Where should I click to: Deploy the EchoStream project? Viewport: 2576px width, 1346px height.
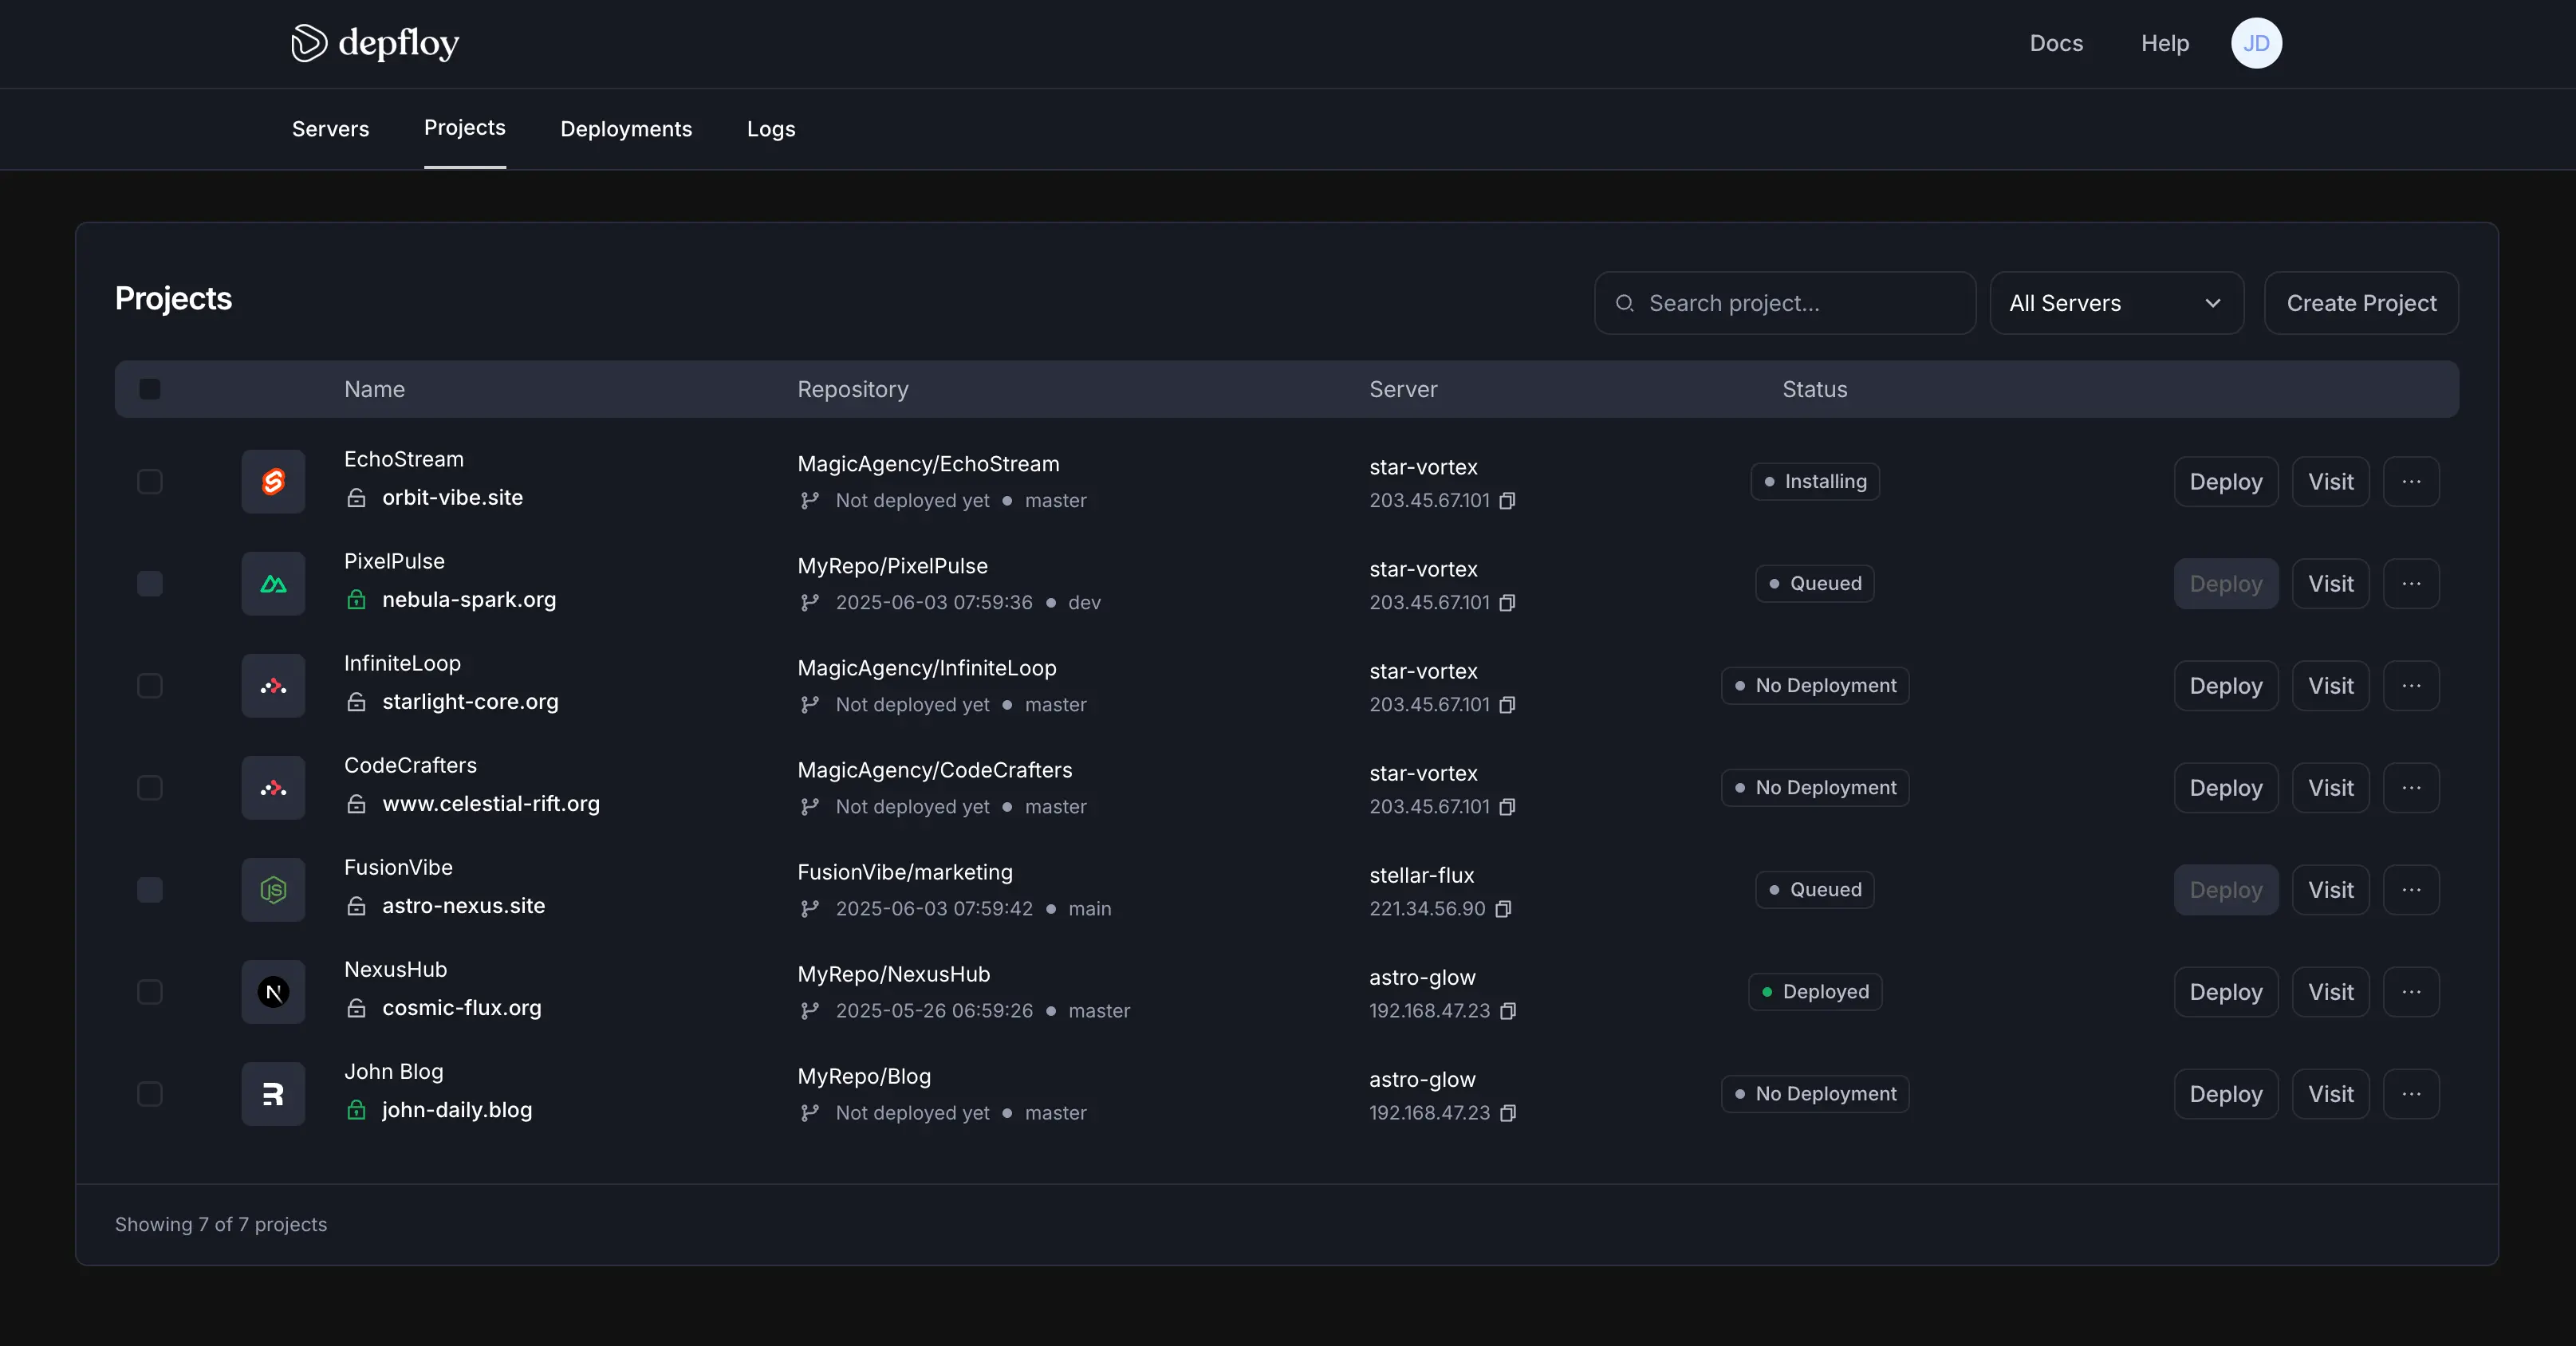2226,482
